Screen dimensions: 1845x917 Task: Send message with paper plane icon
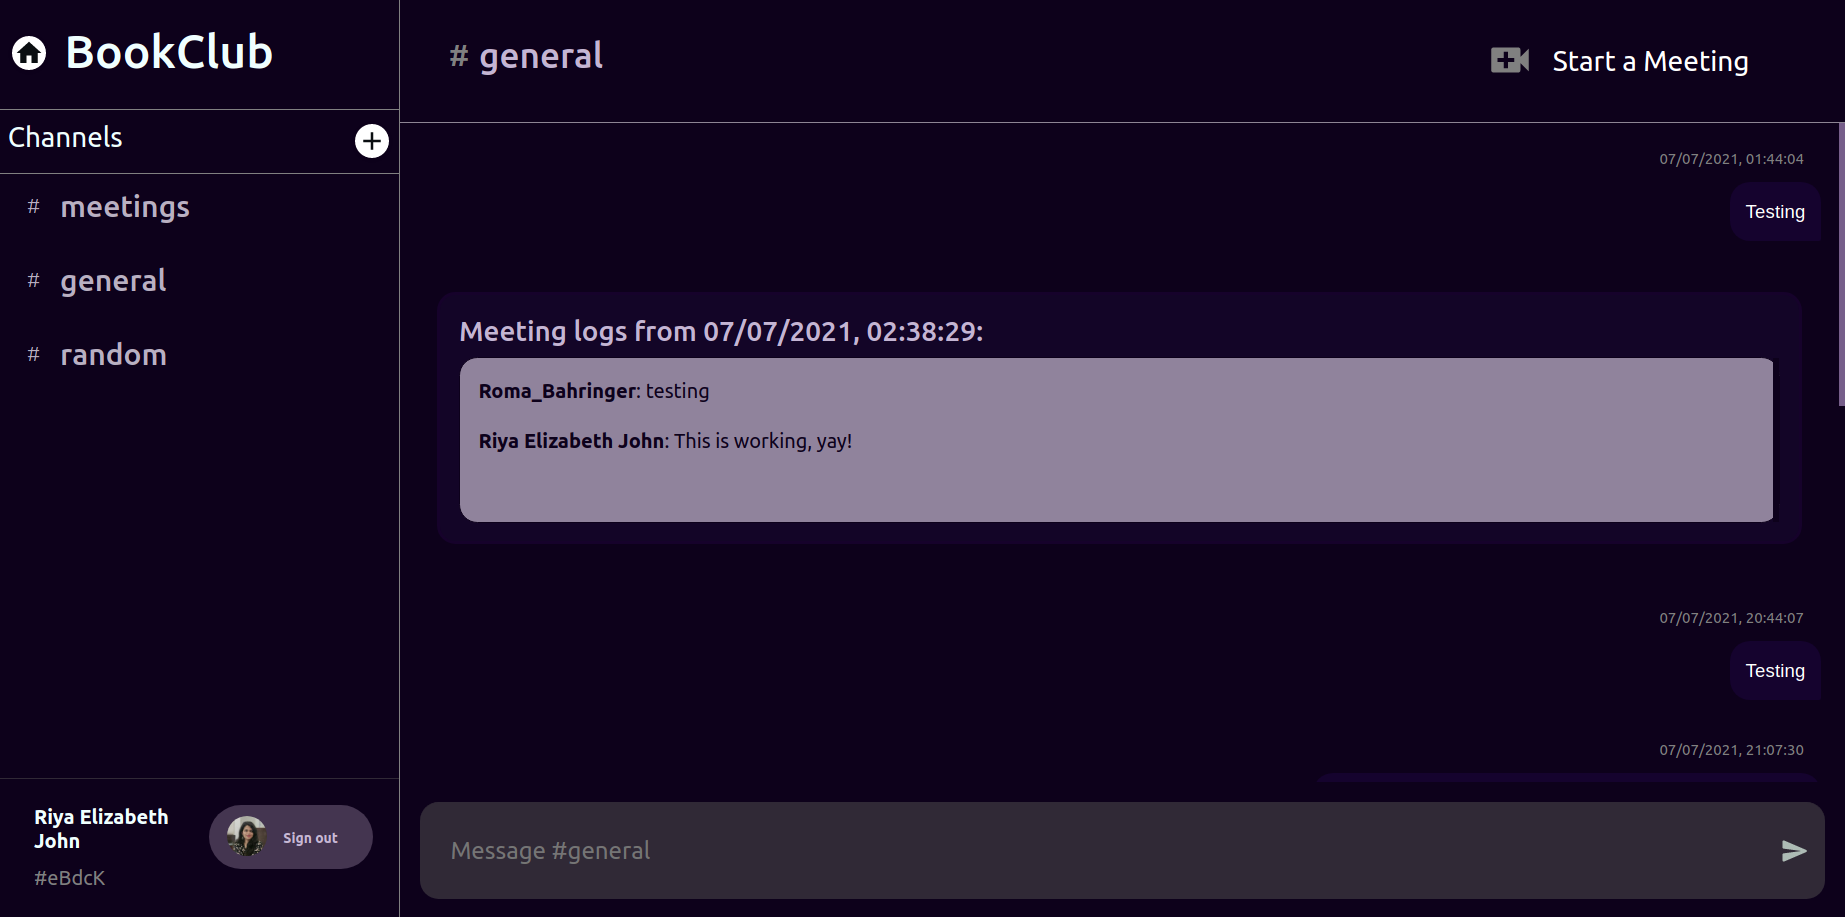[x=1794, y=851]
